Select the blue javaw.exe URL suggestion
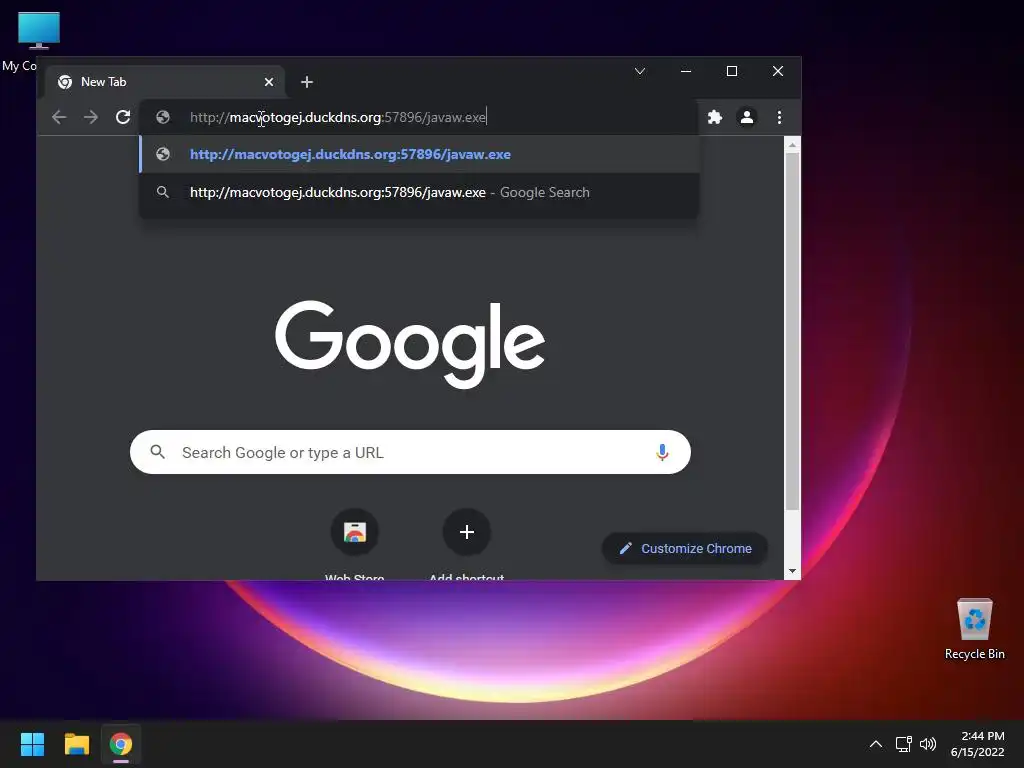 click(x=419, y=154)
